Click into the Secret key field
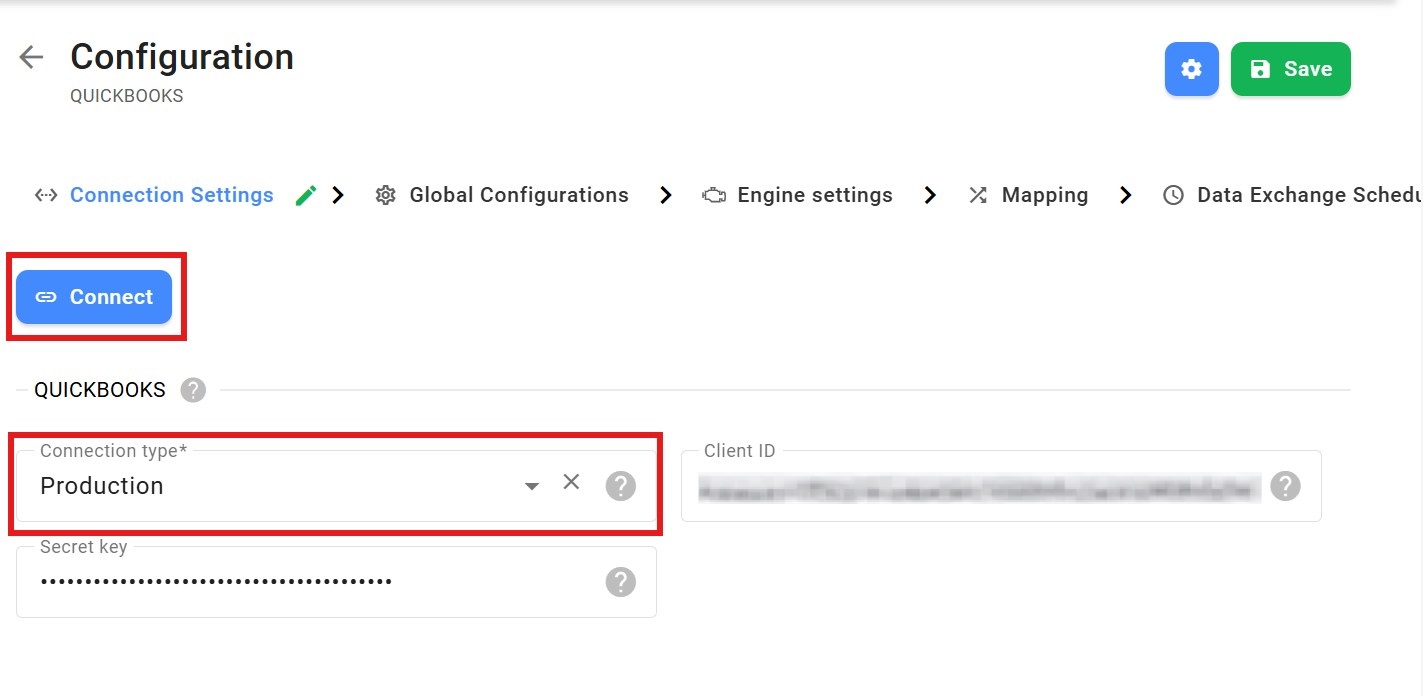The width and height of the screenshot is (1423, 696). pyautogui.click(x=336, y=581)
